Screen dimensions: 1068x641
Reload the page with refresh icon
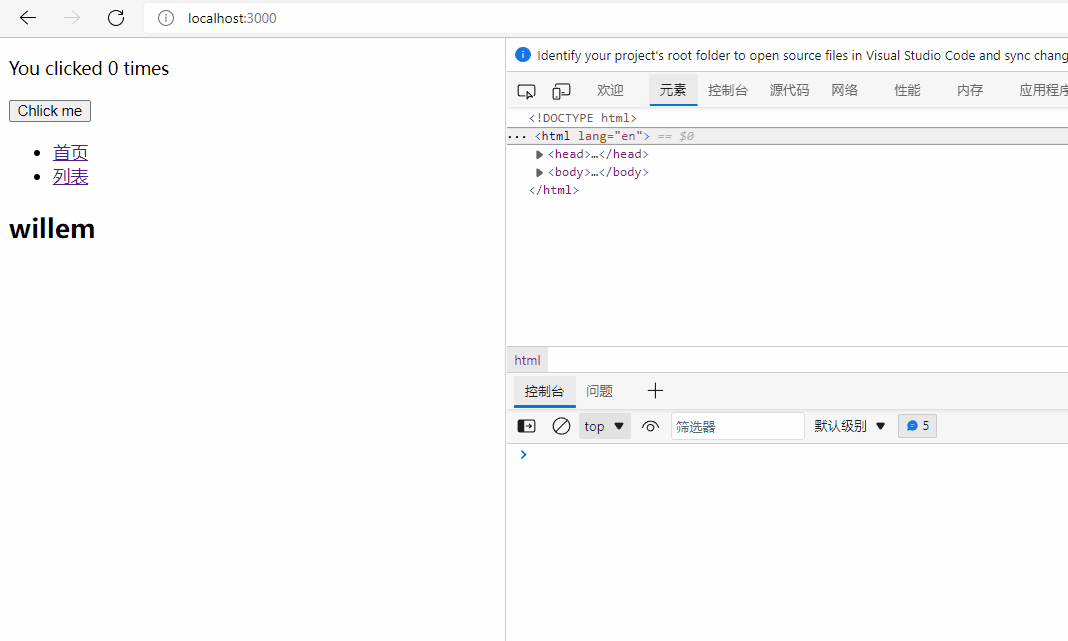click(x=116, y=18)
